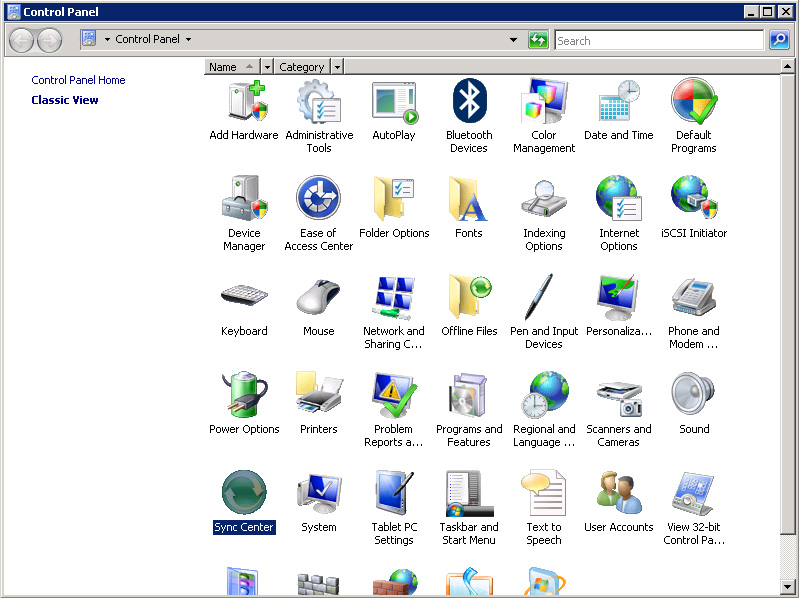
Task: Open Administrative Tools
Action: [x=319, y=116]
